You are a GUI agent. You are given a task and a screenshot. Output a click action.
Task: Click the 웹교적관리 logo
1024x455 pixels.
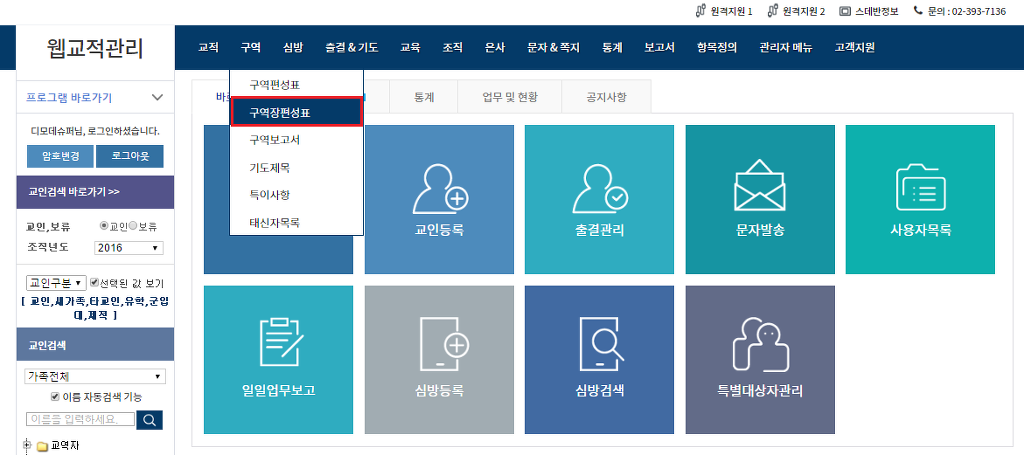pyautogui.click(x=95, y=48)
